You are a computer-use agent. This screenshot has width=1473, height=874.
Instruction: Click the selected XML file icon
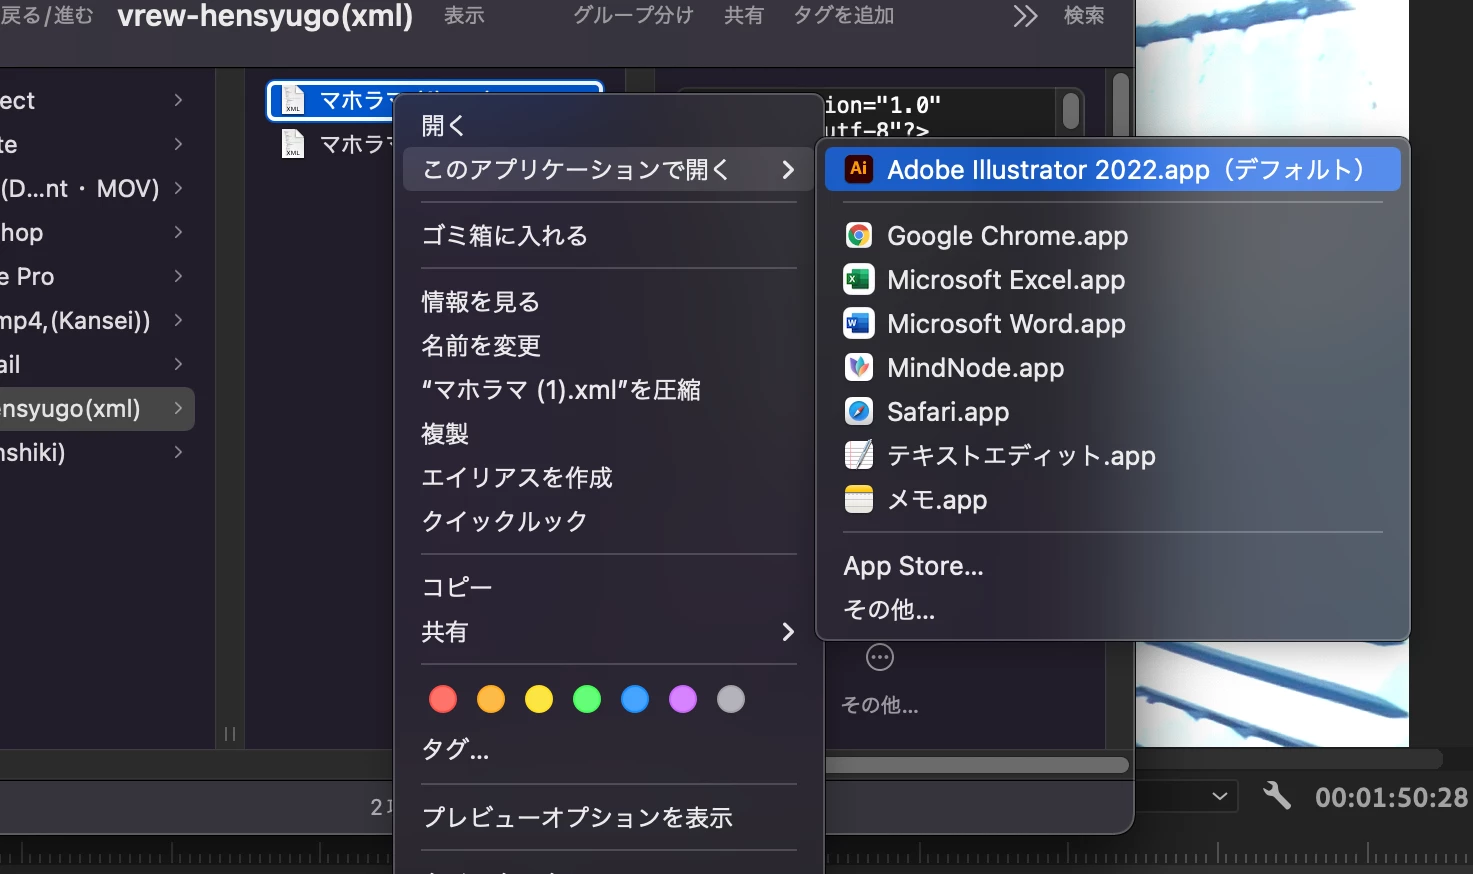click(293, 100)
